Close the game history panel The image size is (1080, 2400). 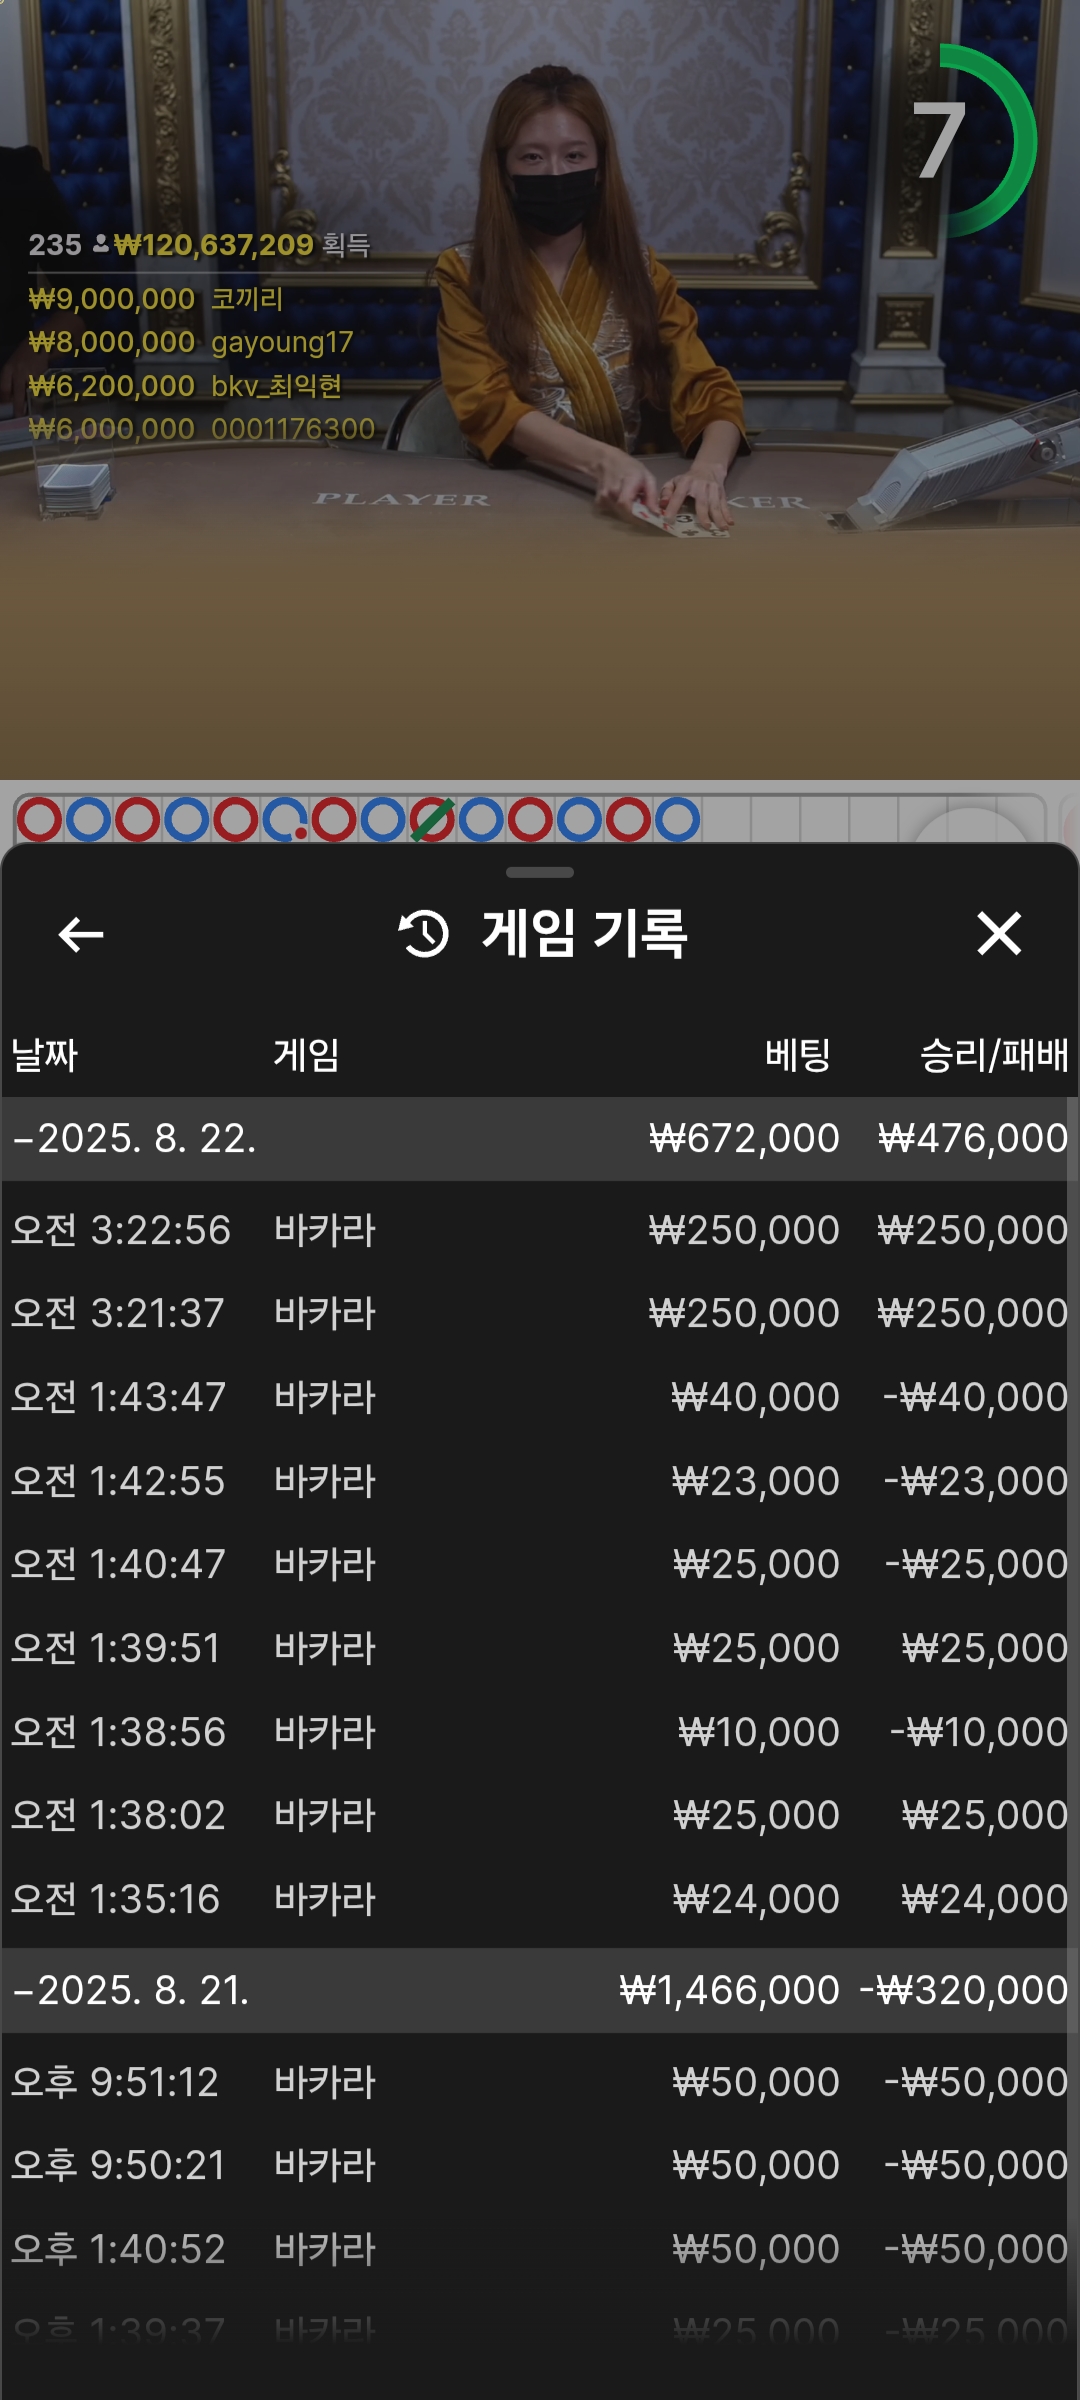pos(999,934)
